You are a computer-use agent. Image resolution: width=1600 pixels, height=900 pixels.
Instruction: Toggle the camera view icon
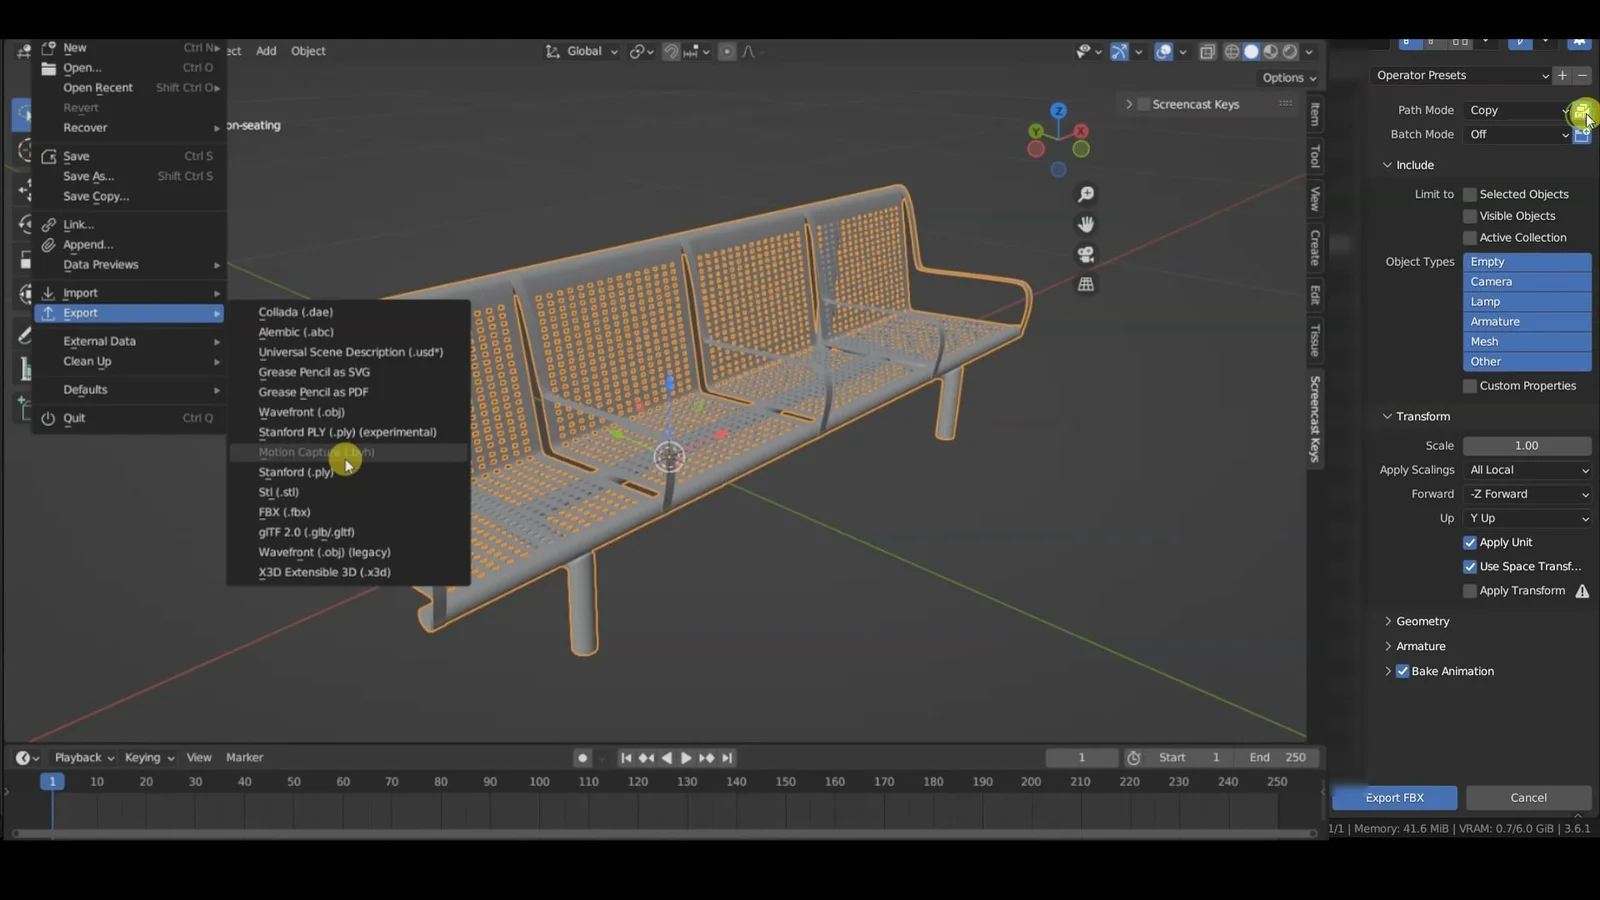coord(1086,254)
